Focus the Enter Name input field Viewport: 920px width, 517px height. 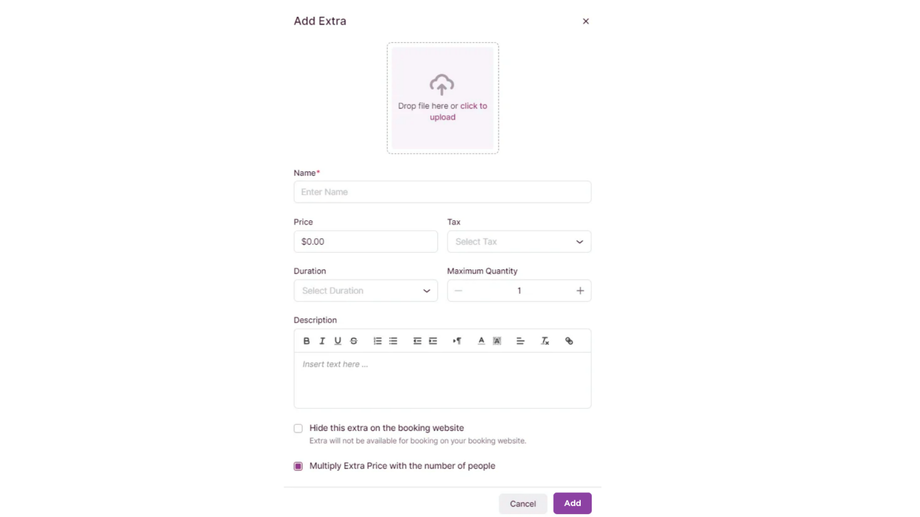coord(442,192)
